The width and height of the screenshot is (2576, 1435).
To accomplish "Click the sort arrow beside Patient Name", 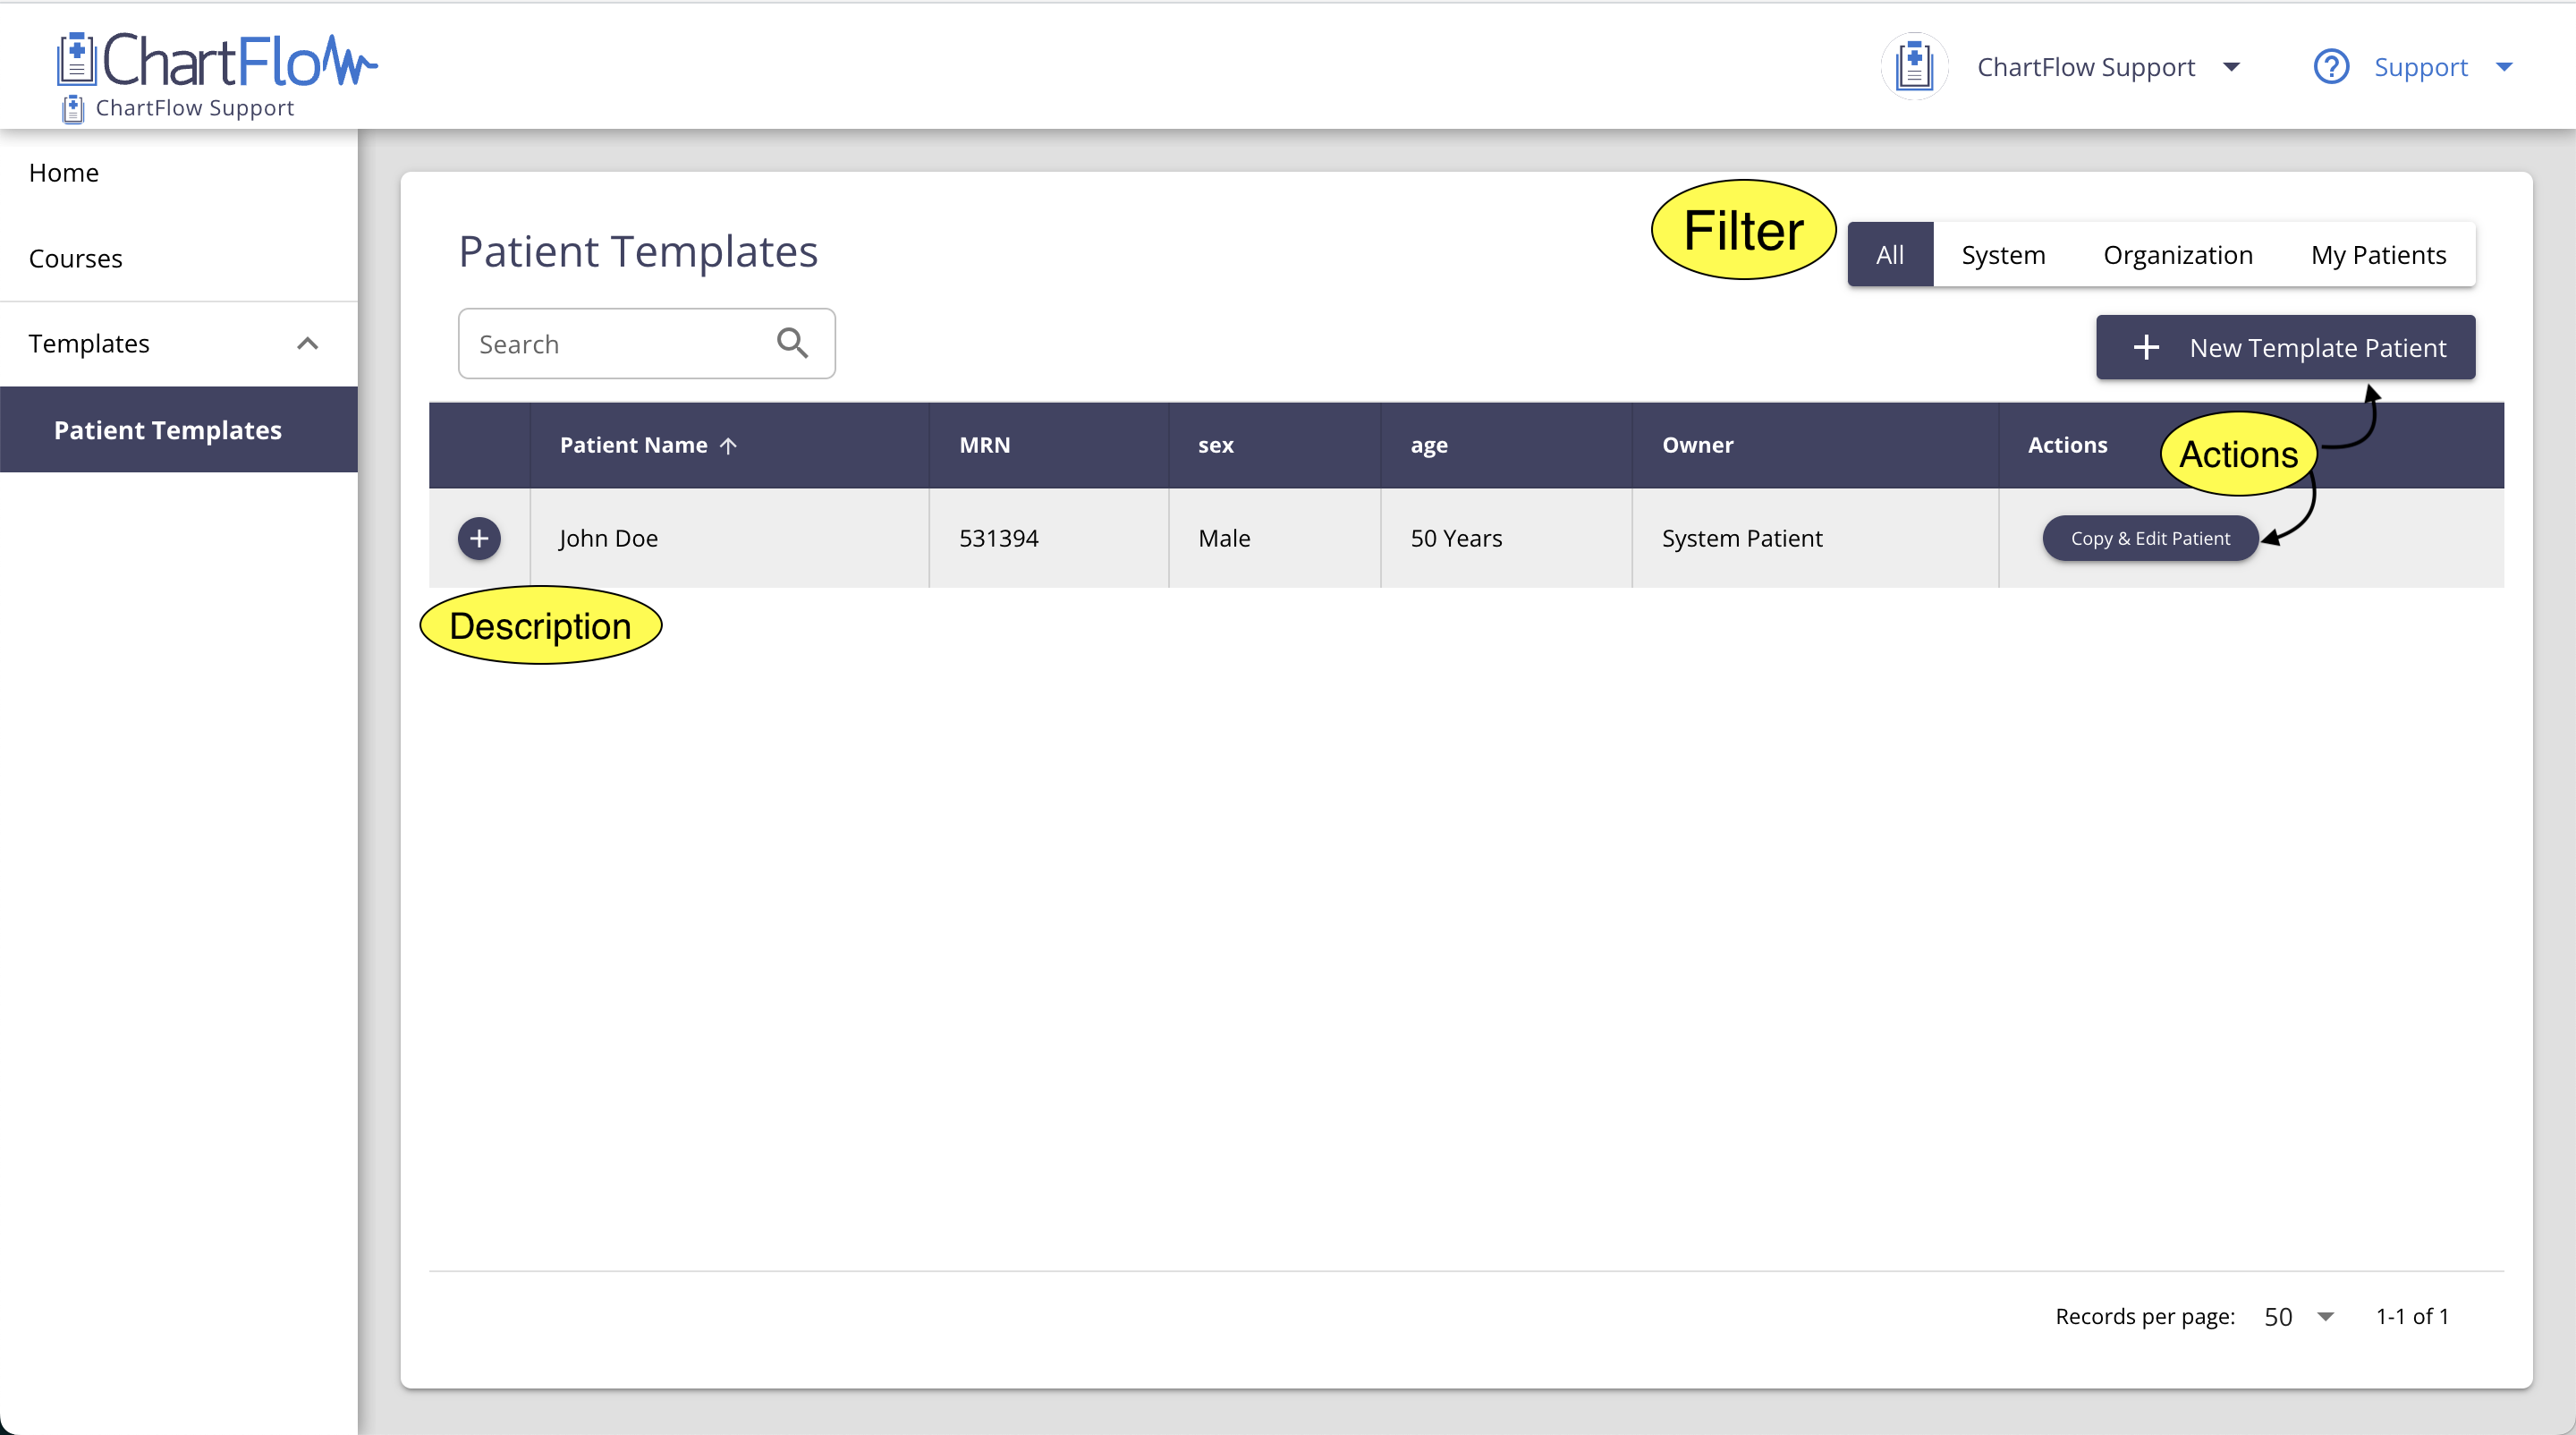I will click(729, 445).
